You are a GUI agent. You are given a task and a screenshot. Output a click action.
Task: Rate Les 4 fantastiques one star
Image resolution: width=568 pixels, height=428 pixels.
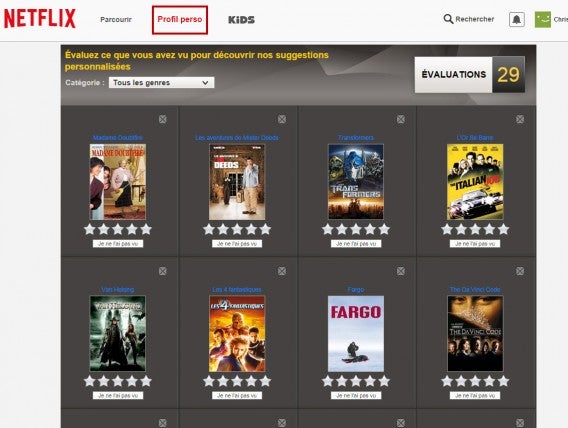point(209,381)
